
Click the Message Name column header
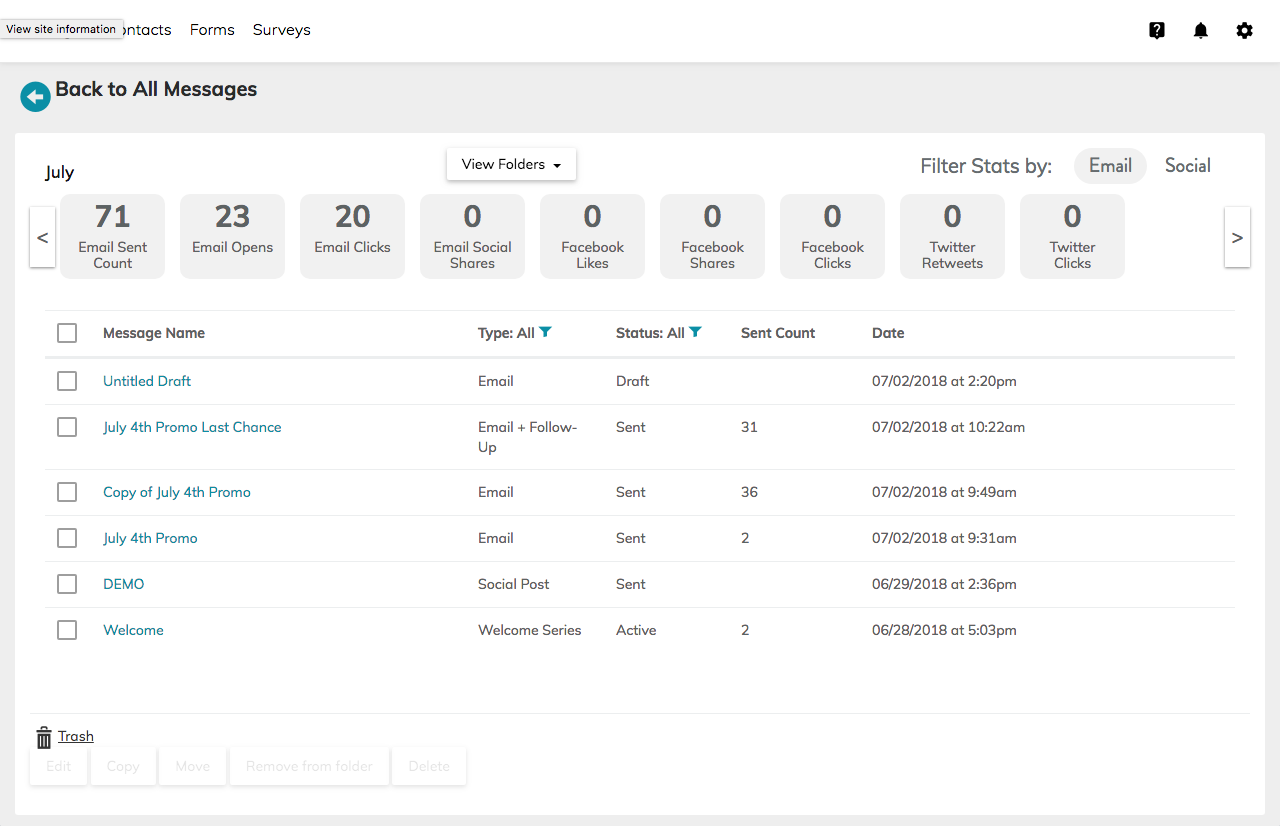(x=154, y=333)
